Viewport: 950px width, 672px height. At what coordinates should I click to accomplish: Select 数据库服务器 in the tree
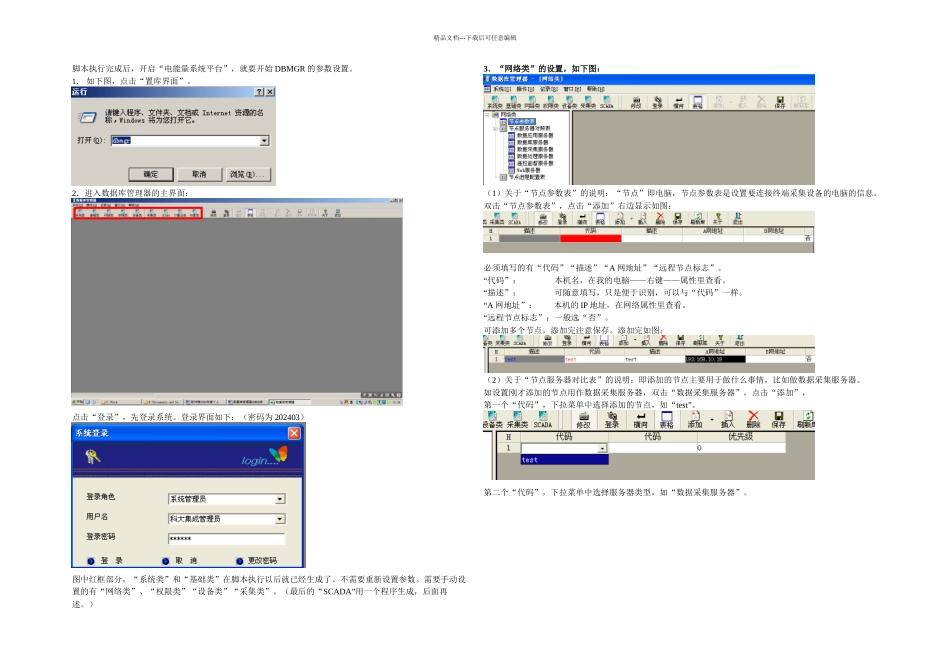coord(532,142)
